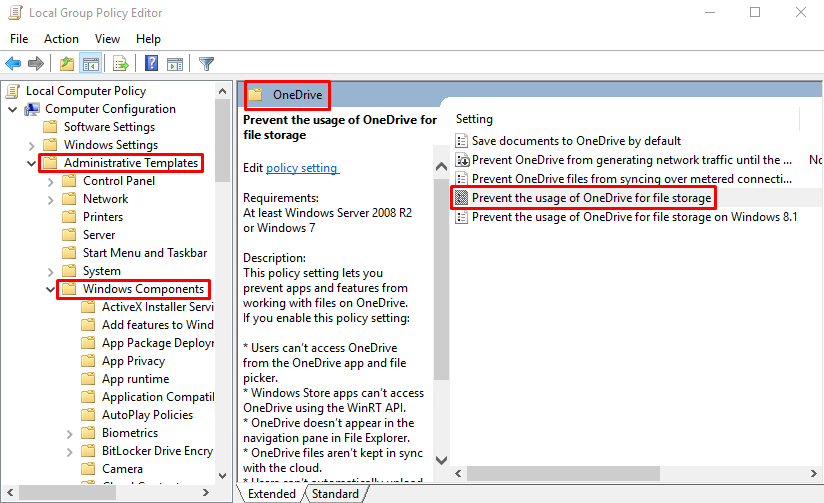Screen dimensions: 824x503
Task: Click the Filter funnel toolbar icon
Action: click(x=206, y=64)
